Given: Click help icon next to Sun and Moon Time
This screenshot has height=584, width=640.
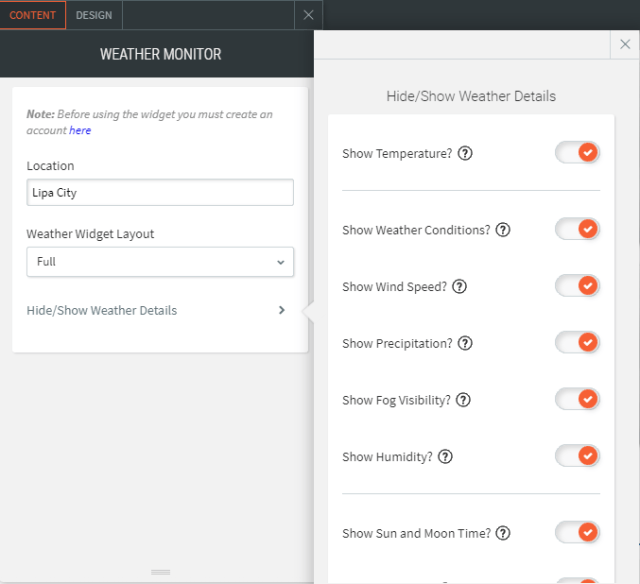Looking at the screenshot, I should 503,534.
